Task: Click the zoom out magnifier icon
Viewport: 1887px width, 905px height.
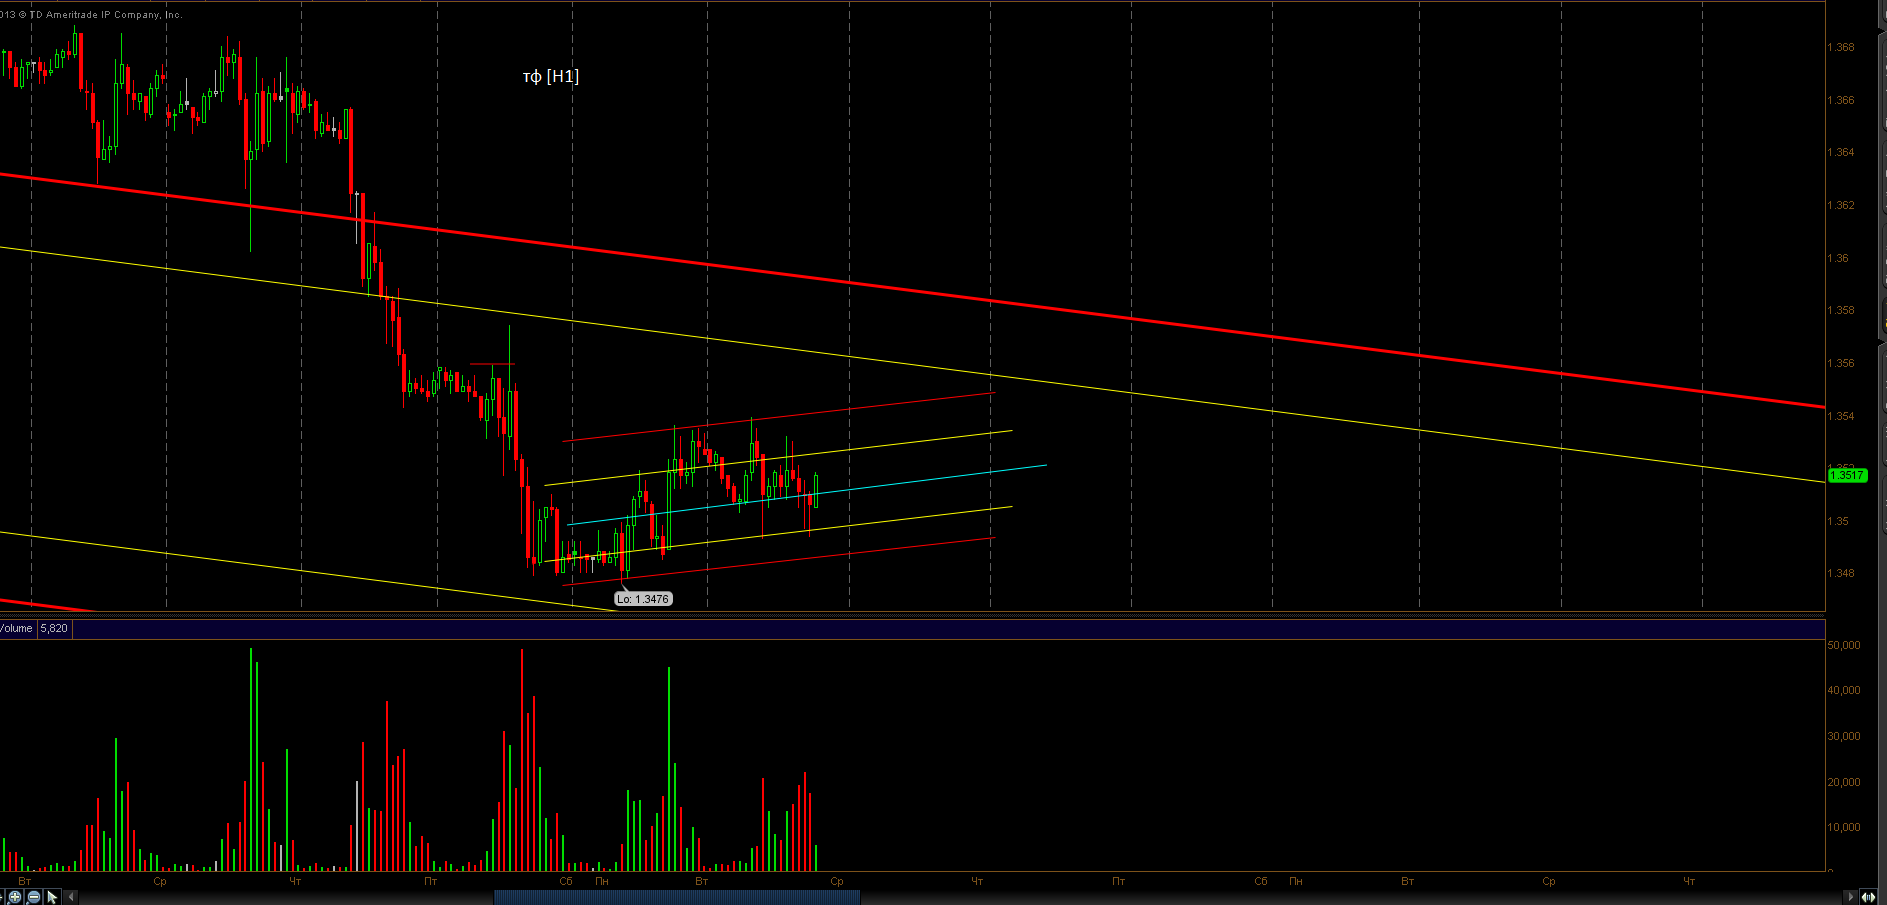Action: click(x=33, y=897)
